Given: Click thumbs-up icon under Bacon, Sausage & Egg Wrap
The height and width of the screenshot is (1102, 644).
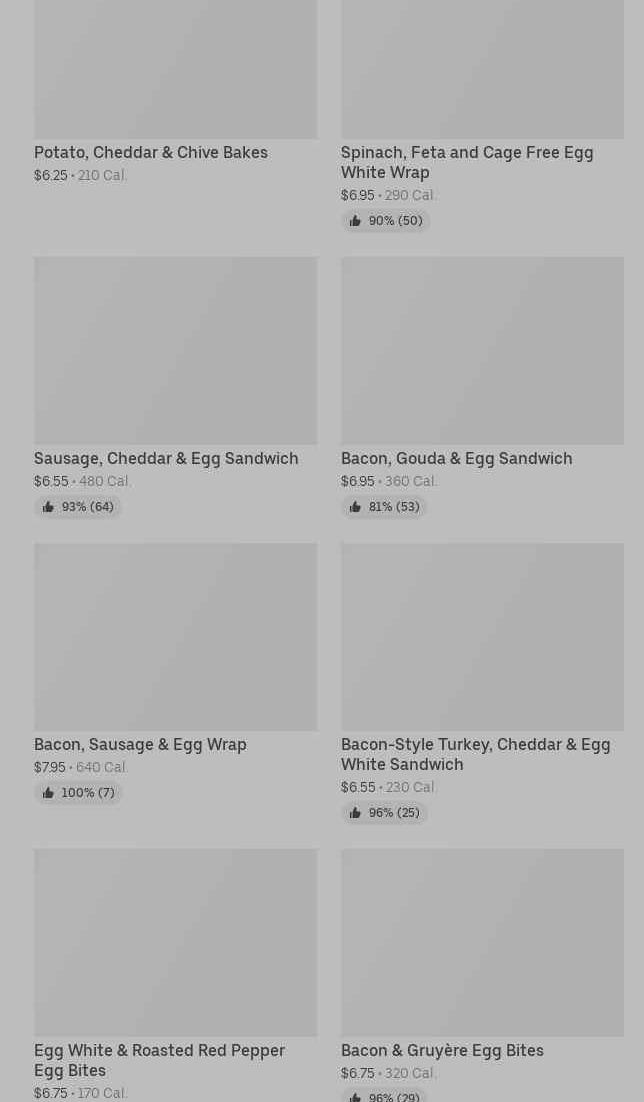Looking at the screenshot, I should 48,793.
